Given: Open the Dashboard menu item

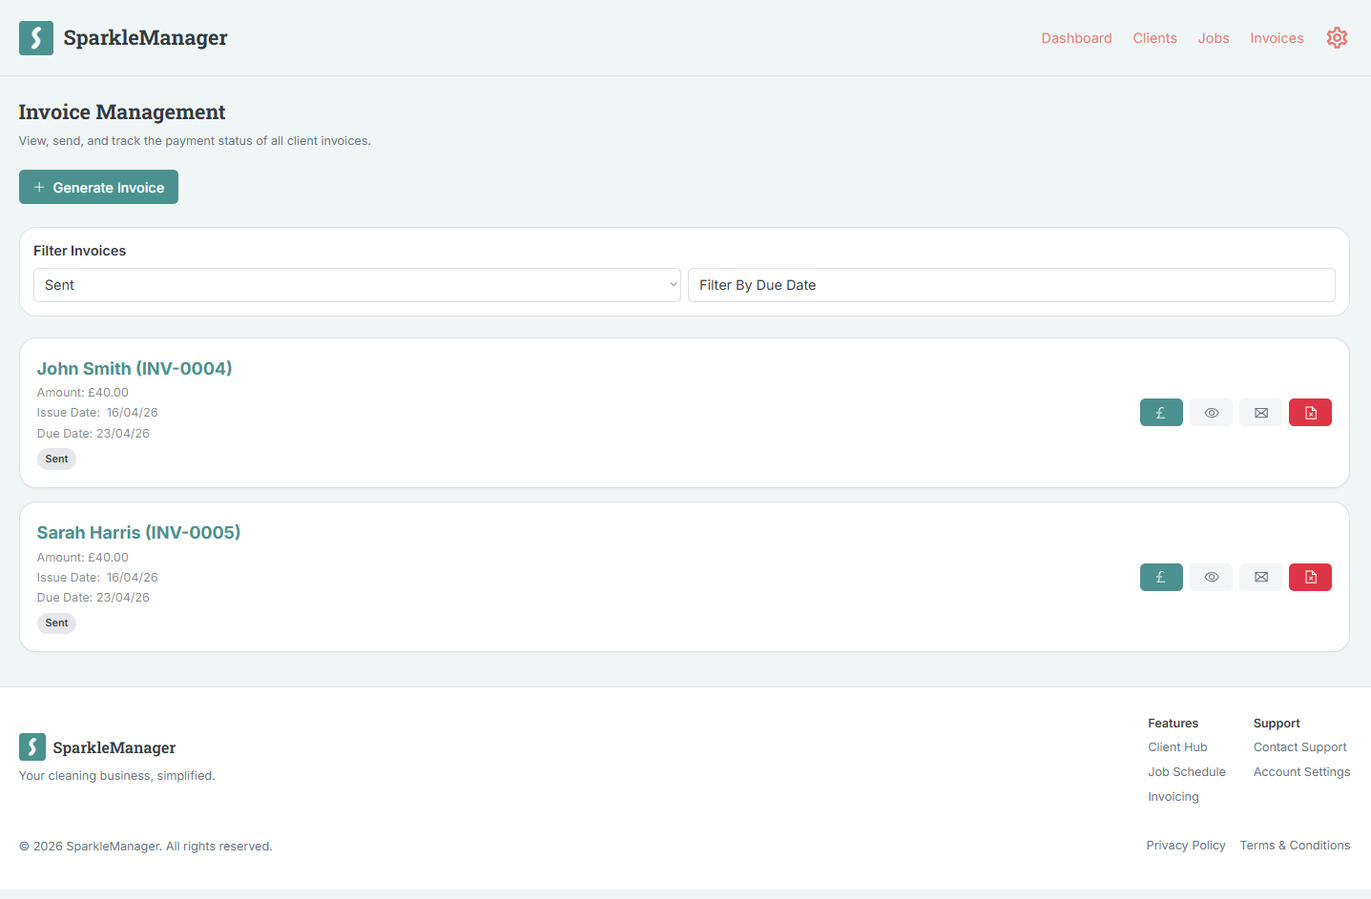Looking at the screenshot, I should tap(1076, 38).
